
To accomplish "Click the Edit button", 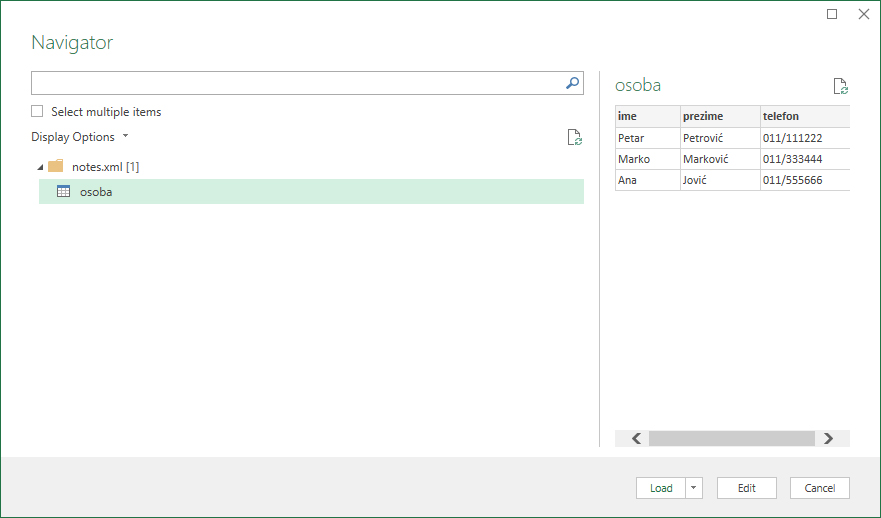I will click(747, 488).
